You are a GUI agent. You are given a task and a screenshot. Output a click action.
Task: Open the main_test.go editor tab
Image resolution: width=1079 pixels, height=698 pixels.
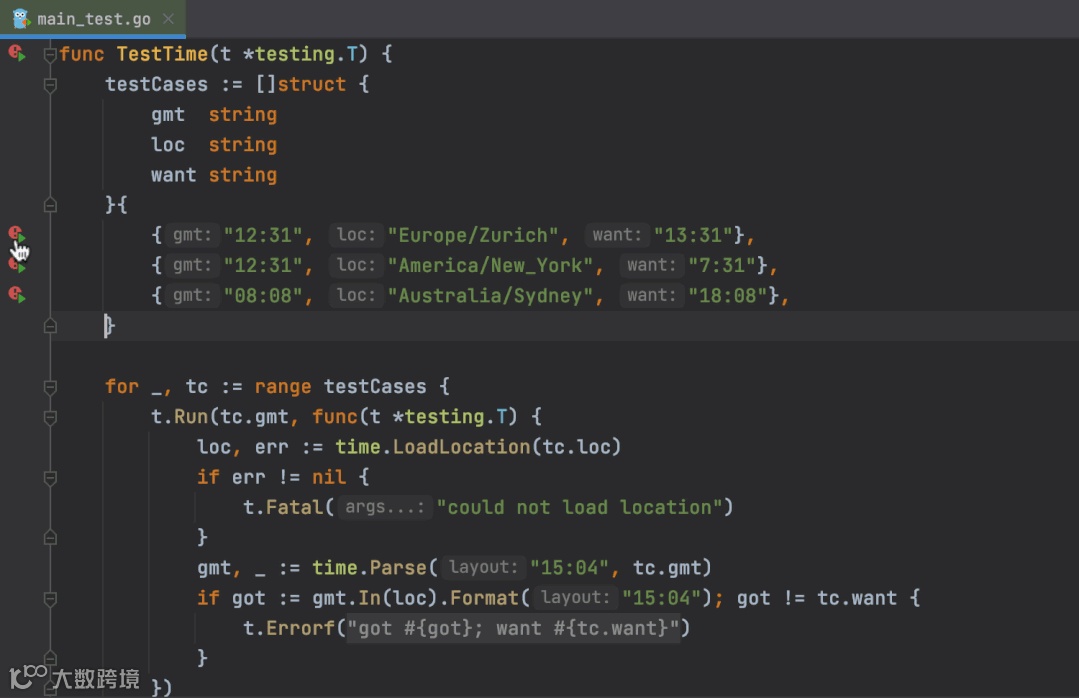93,19
